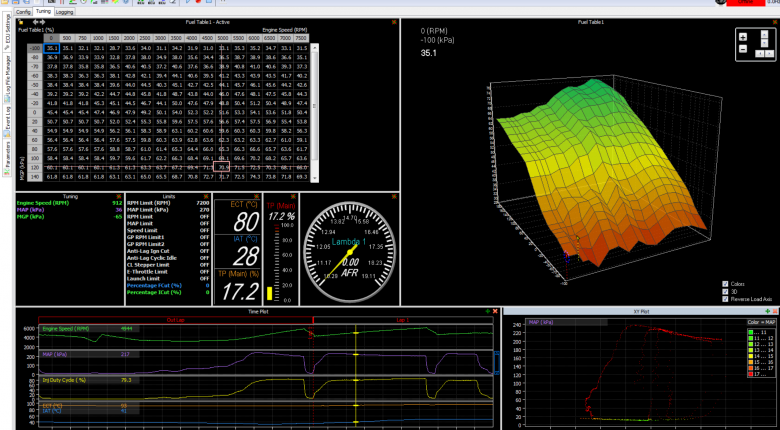Viewport: 780px width, 430px height.
Task: Click the ECT (°C) trace label in Time Plot
Action: click(52, 406)
